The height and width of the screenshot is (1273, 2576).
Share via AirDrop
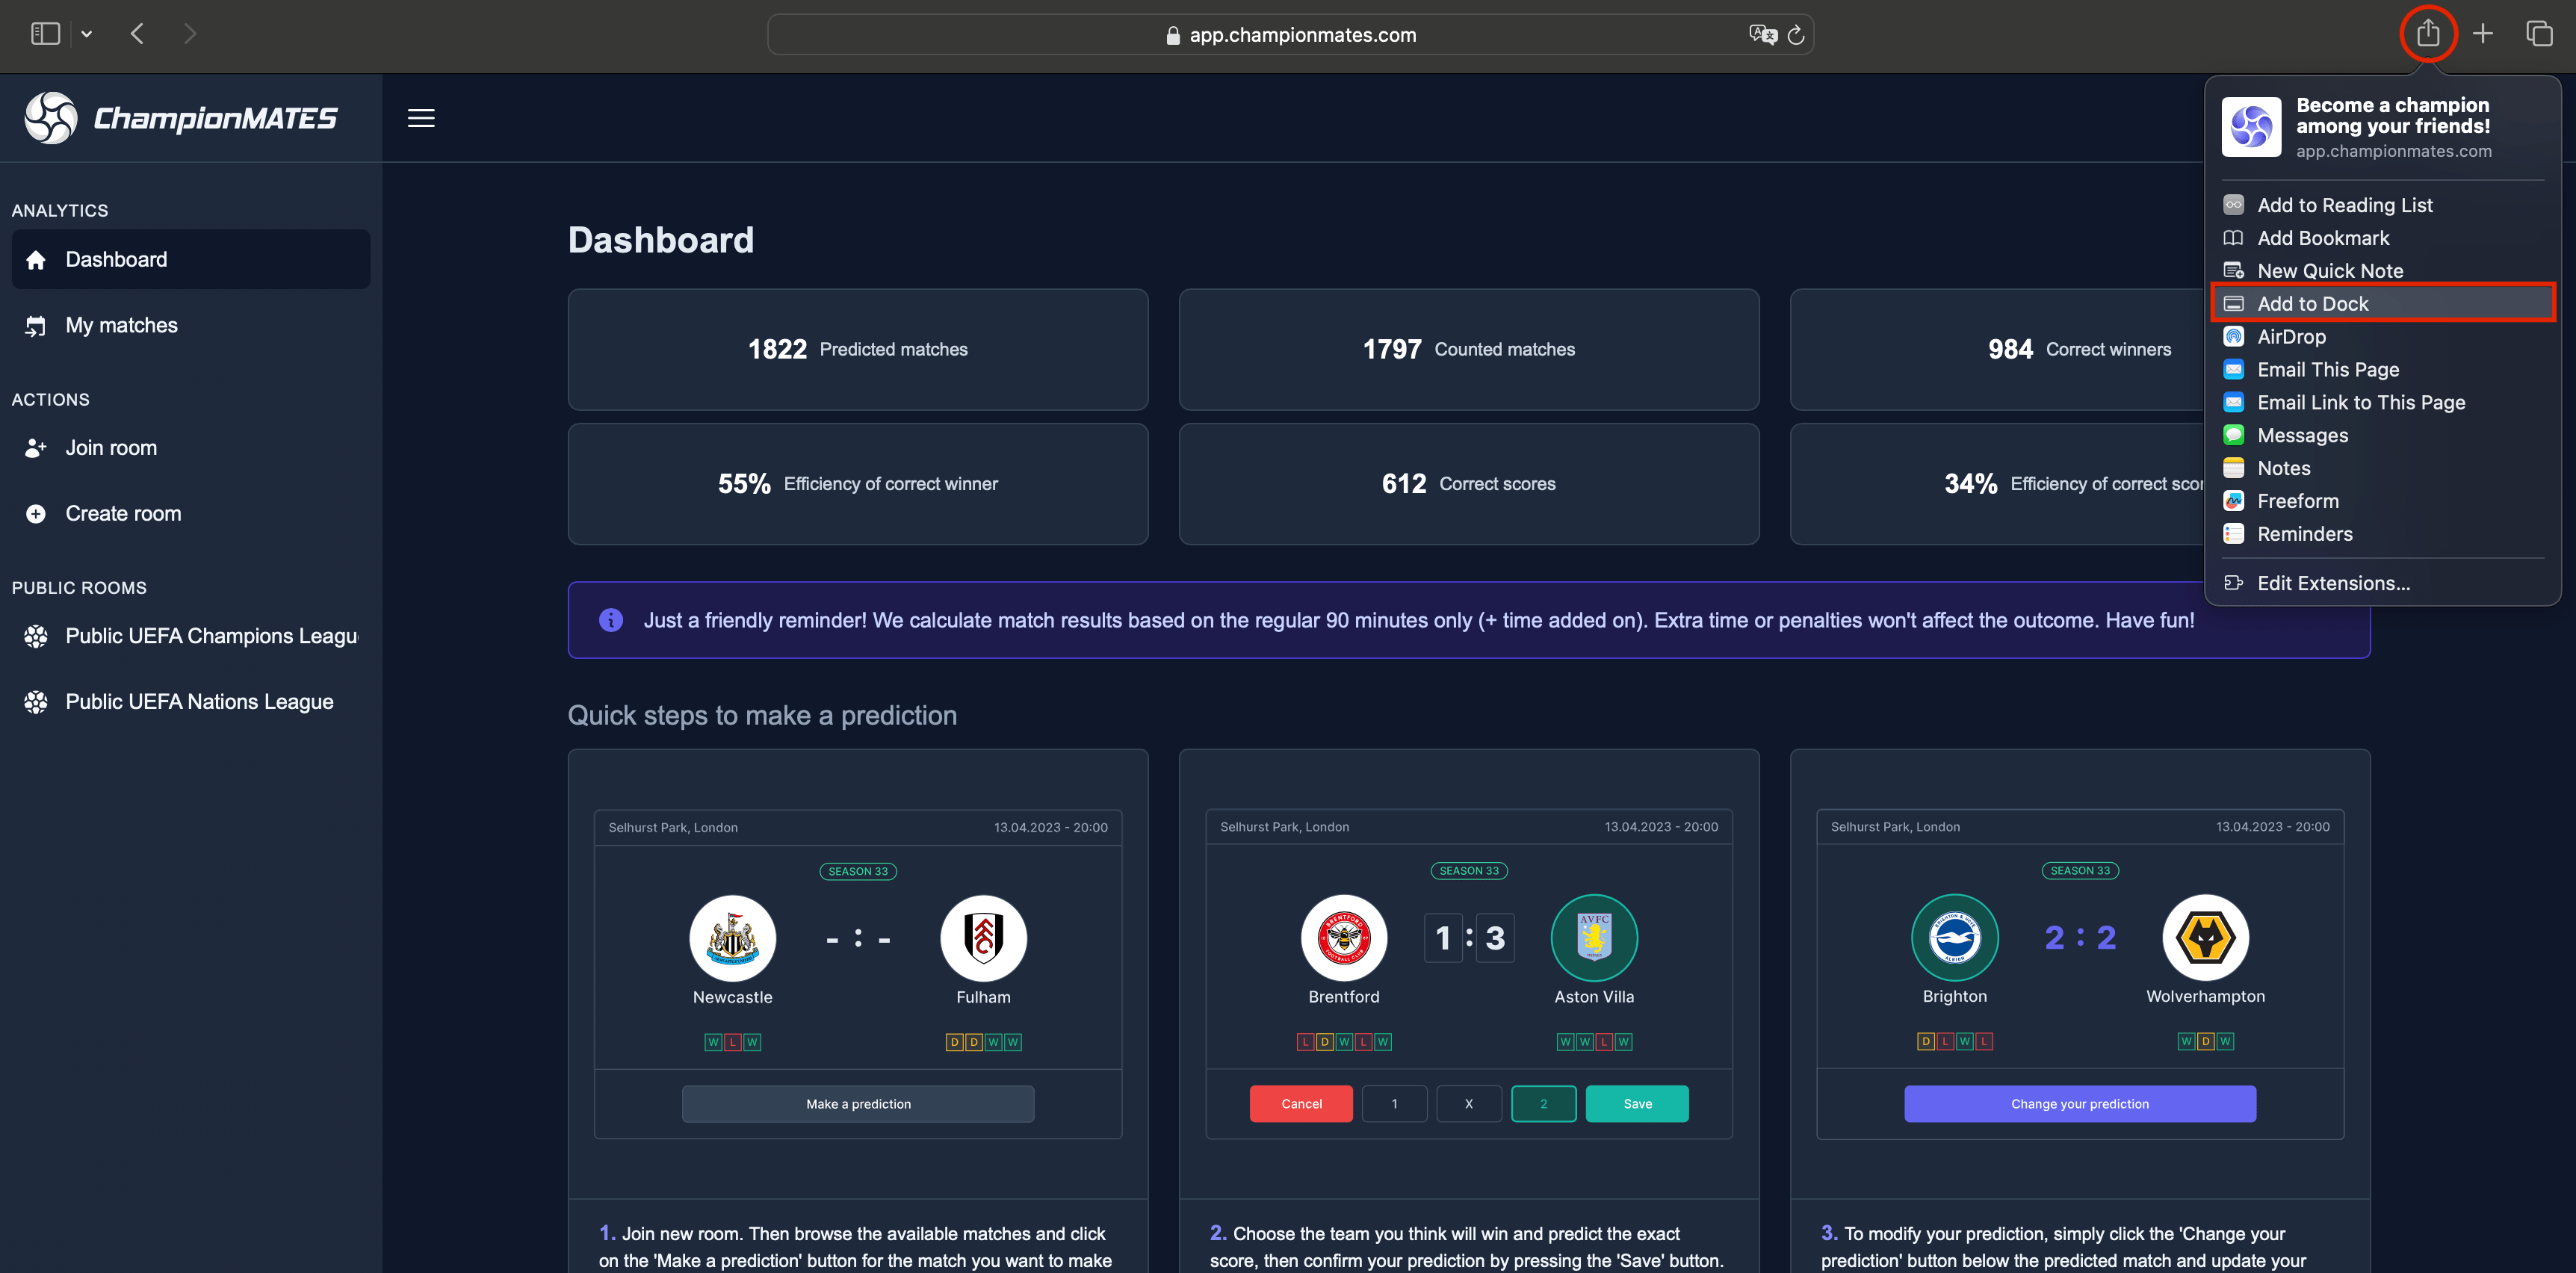2383,337
